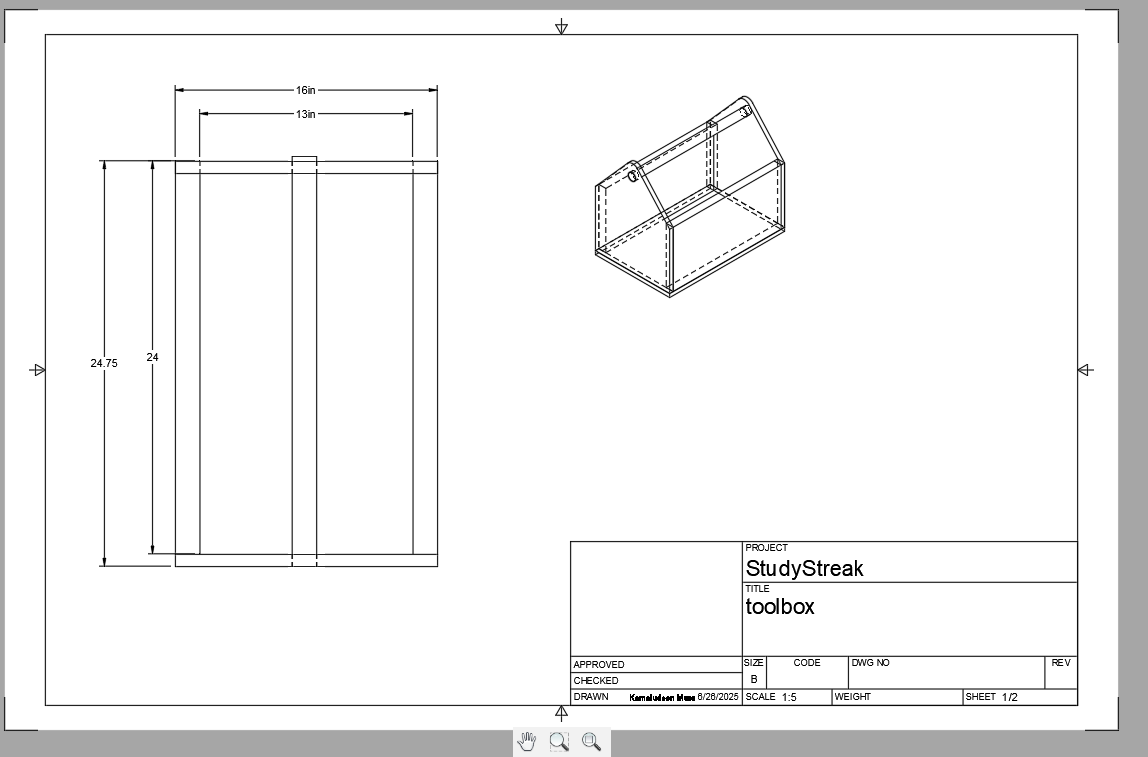
Task: Click the SCALE 1:5 field
Action: point(788,697)
